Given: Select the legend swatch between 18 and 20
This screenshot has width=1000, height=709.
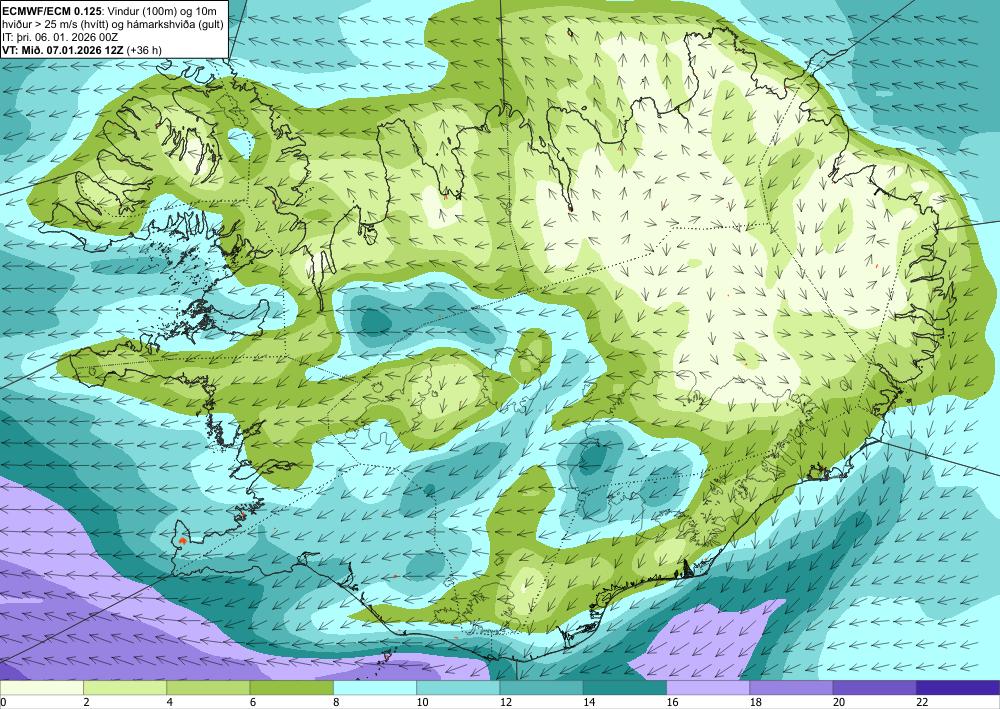Looking at the screenshot, I should pos(791,688).
